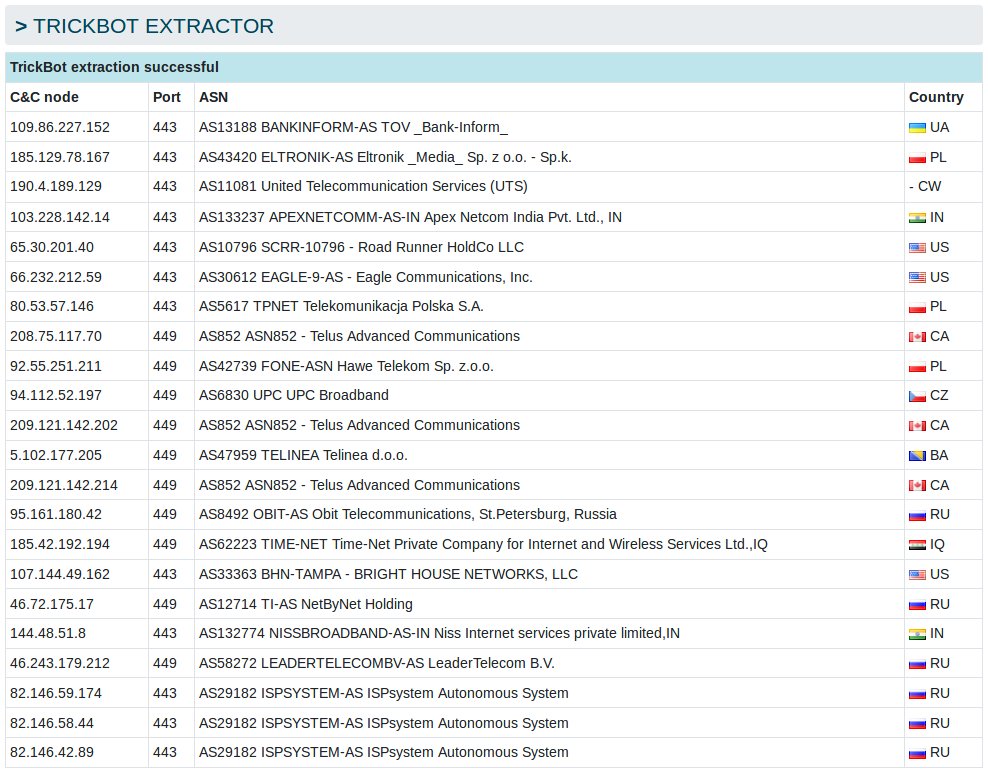The width and height of the screenshot is (988, 771).
Task: Click the Russia flag in the 82.146.58.44 row
Action: point(917,724)
